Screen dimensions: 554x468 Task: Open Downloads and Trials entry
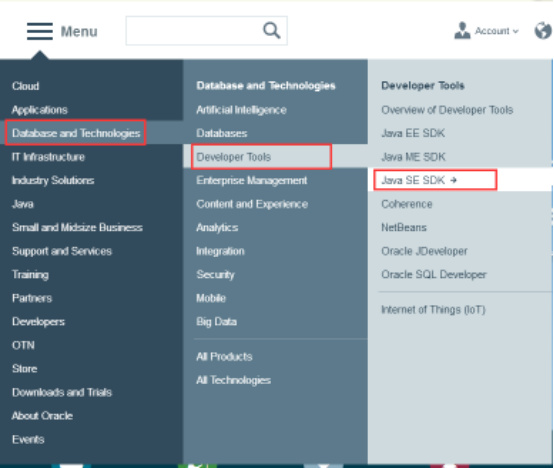[x=62, y=392]
